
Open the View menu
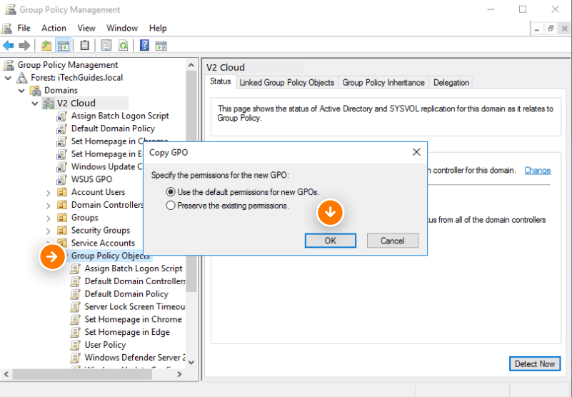(86, 28)
